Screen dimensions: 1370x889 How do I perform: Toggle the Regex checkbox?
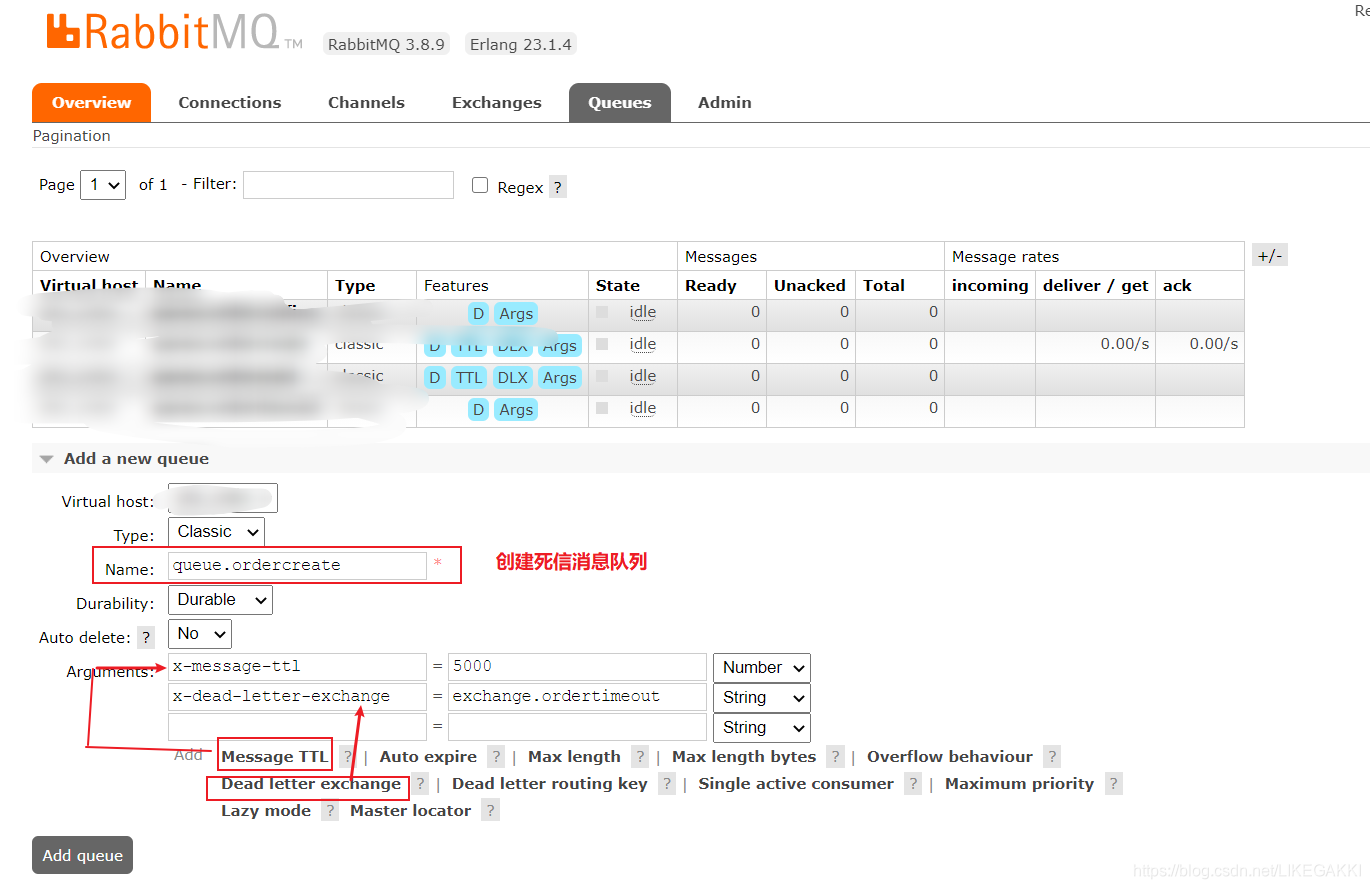[480, 185]
